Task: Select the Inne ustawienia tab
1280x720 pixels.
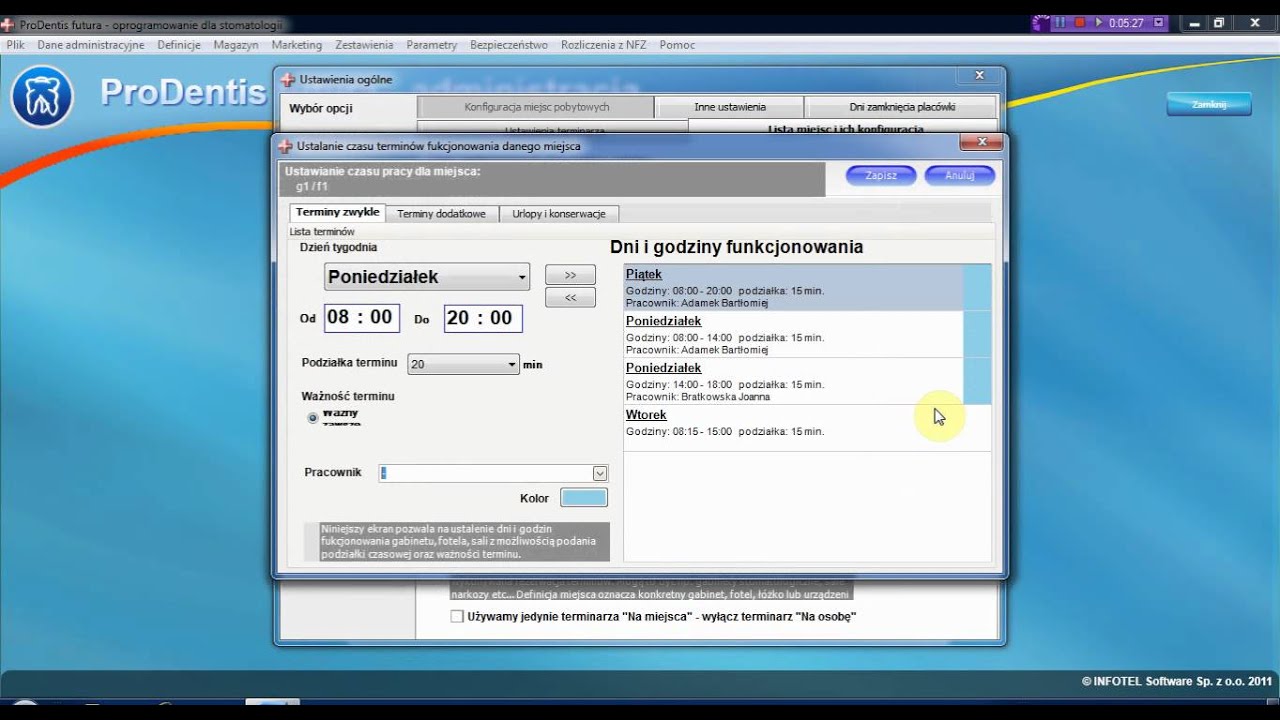Action: pos(730,107)
